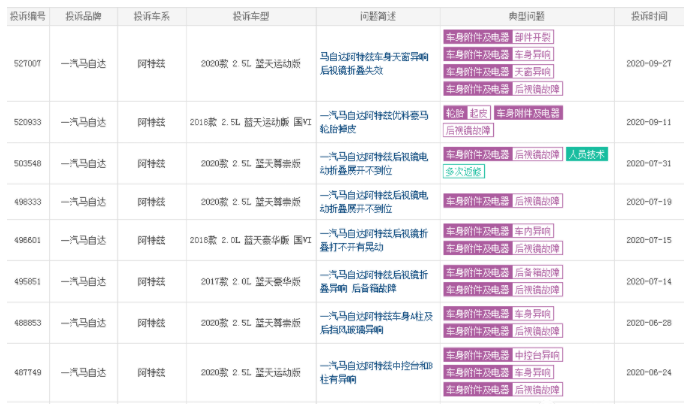
Task: Click the 后视镜故障 tag in row 520933
Action: (x=468, y=130)
